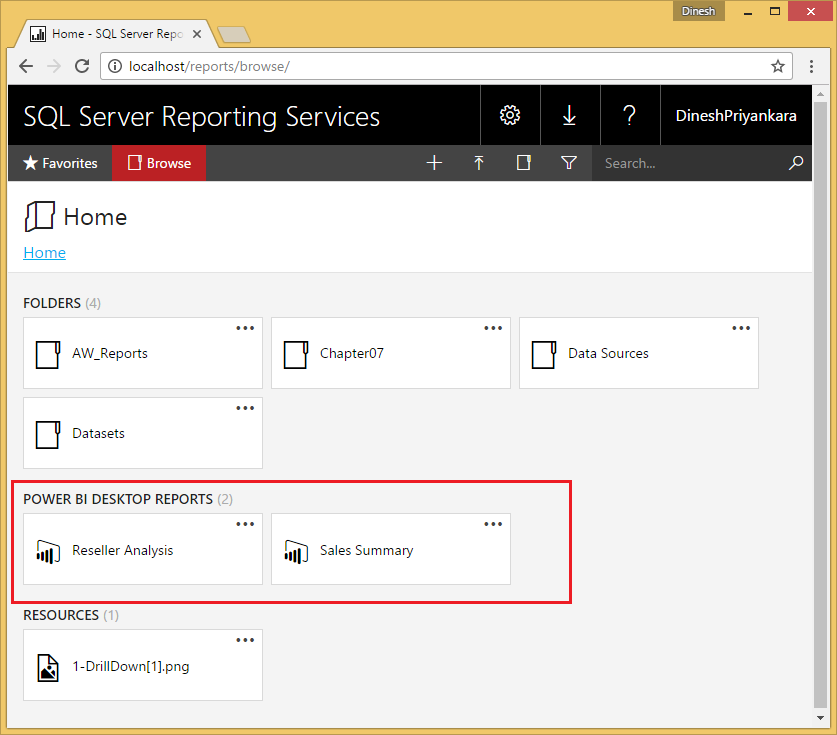
Task: Click the localhost address bar
Action: [x=446, y=66]
